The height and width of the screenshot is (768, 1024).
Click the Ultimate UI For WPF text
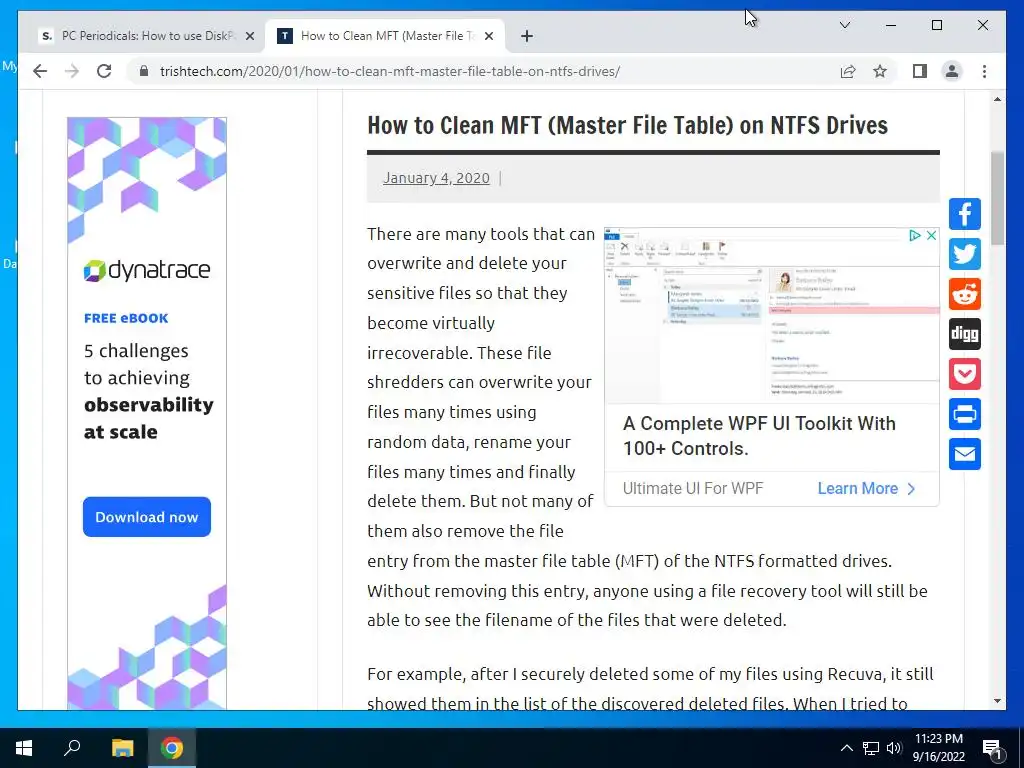click(693, 488)
